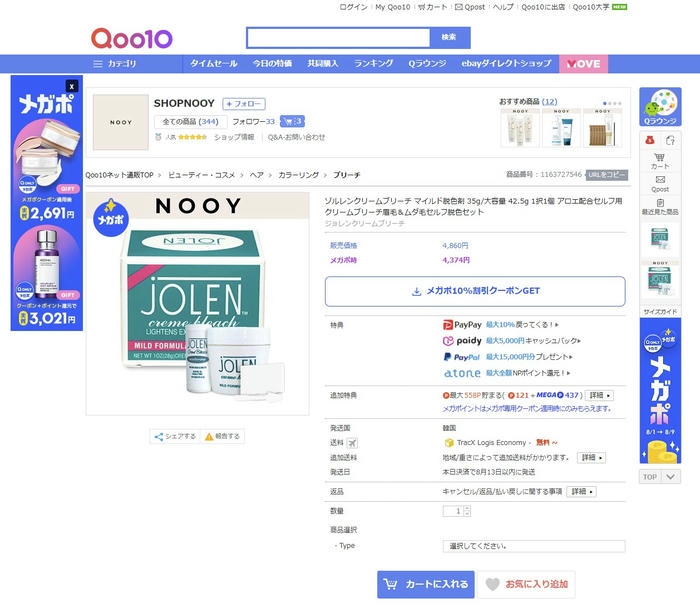The image size is (700, 608).
Task: Click into the top search field
Action: click(x=338, y=37)
